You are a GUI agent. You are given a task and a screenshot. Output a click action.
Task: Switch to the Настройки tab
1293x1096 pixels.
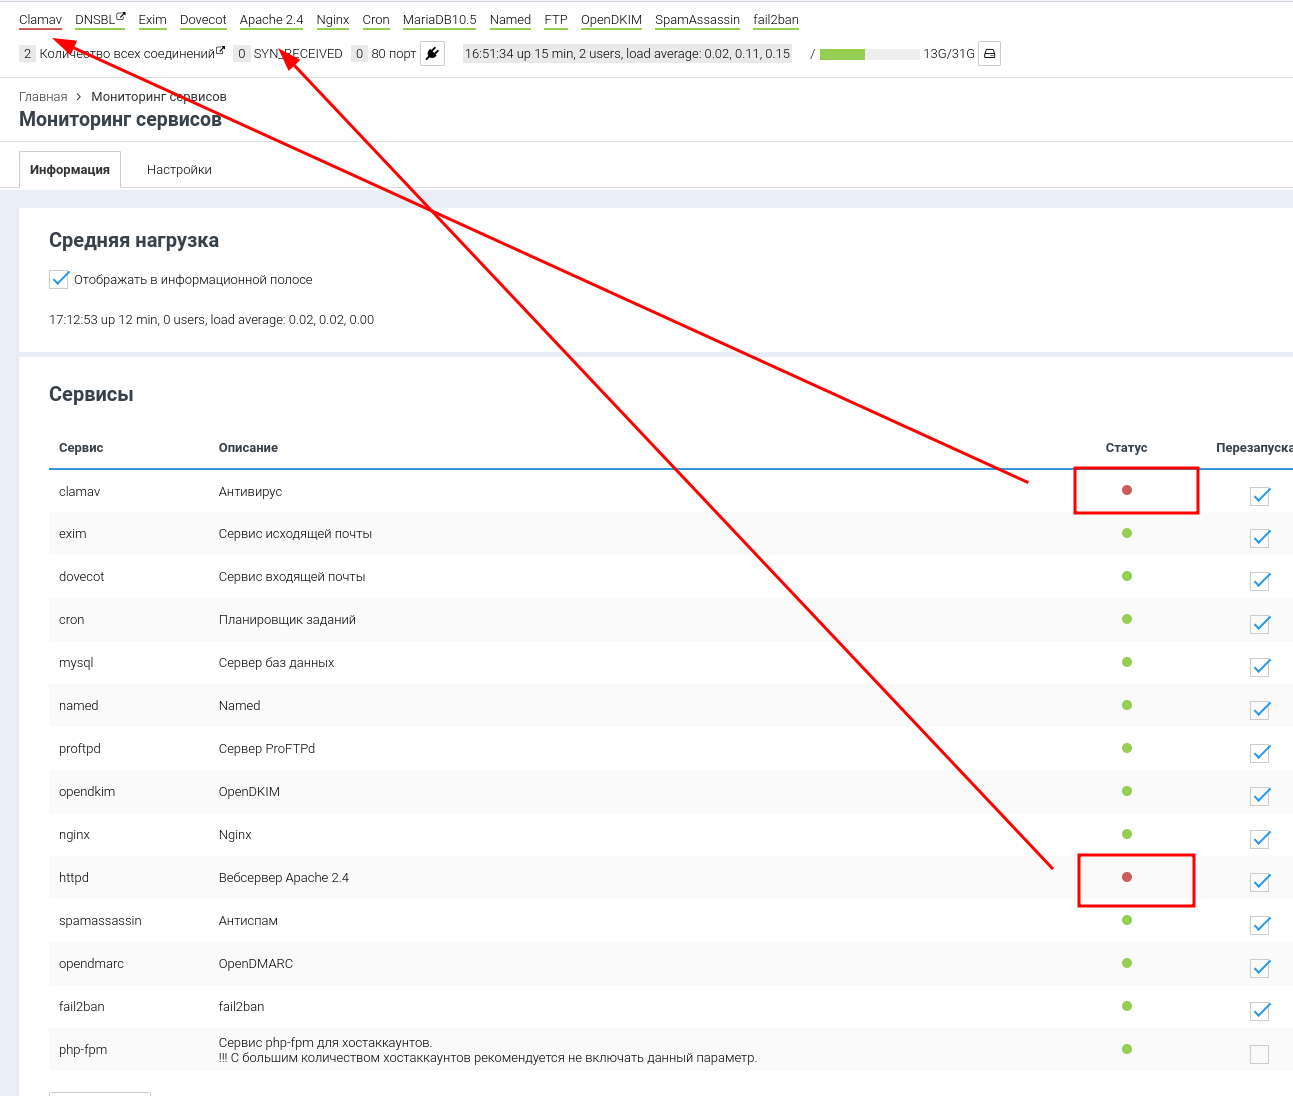pyautogui.click(x=179, y=170)
